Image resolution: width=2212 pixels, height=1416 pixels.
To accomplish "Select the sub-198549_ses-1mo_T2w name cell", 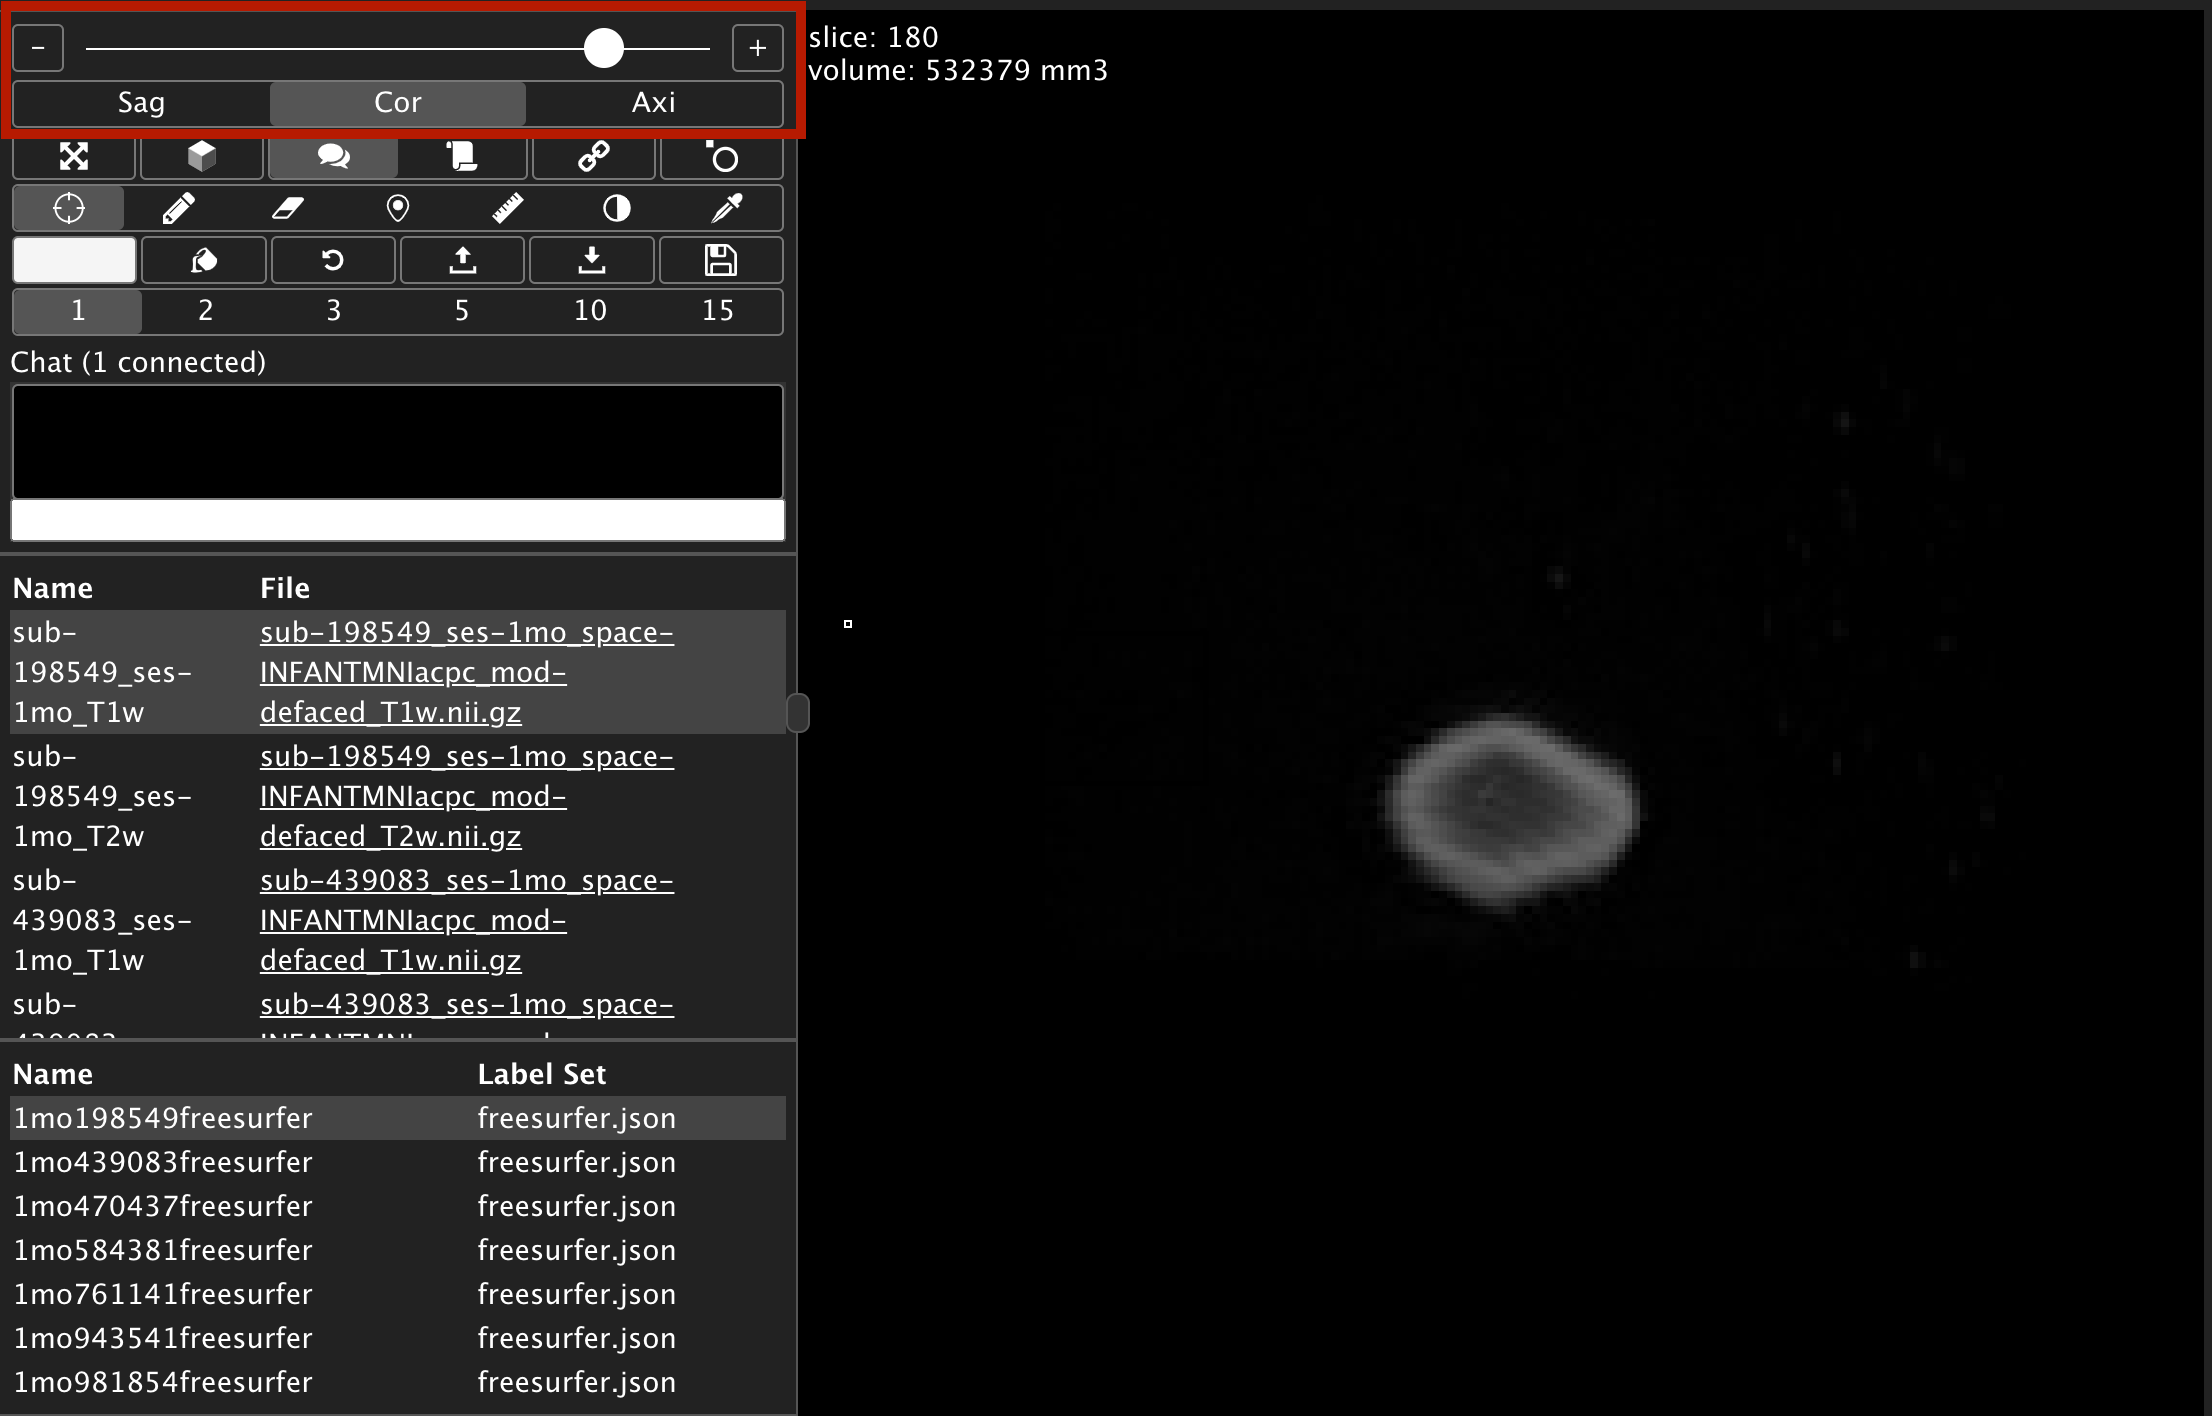I will coord(102,796).
